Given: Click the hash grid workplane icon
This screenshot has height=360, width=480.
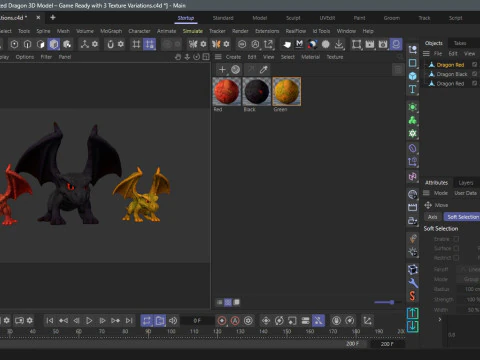Looking at the screenshot, I should coord(136,44).
